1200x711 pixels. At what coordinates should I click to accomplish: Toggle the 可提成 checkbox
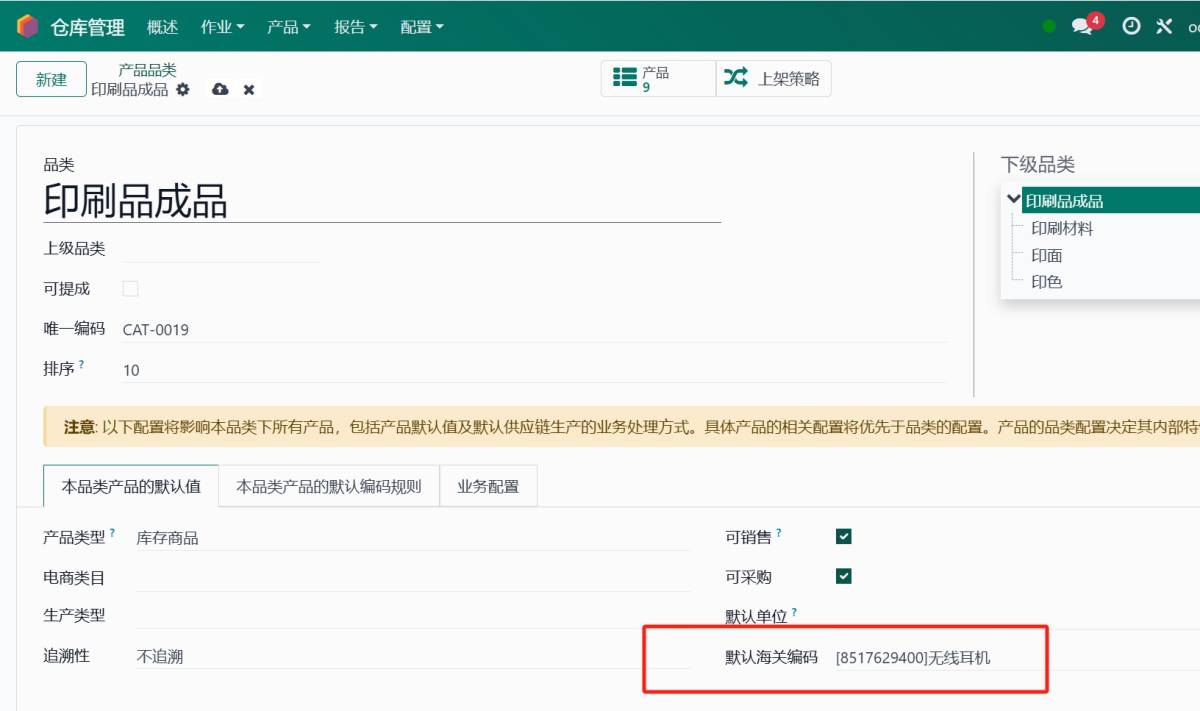[x=130, y=289]
